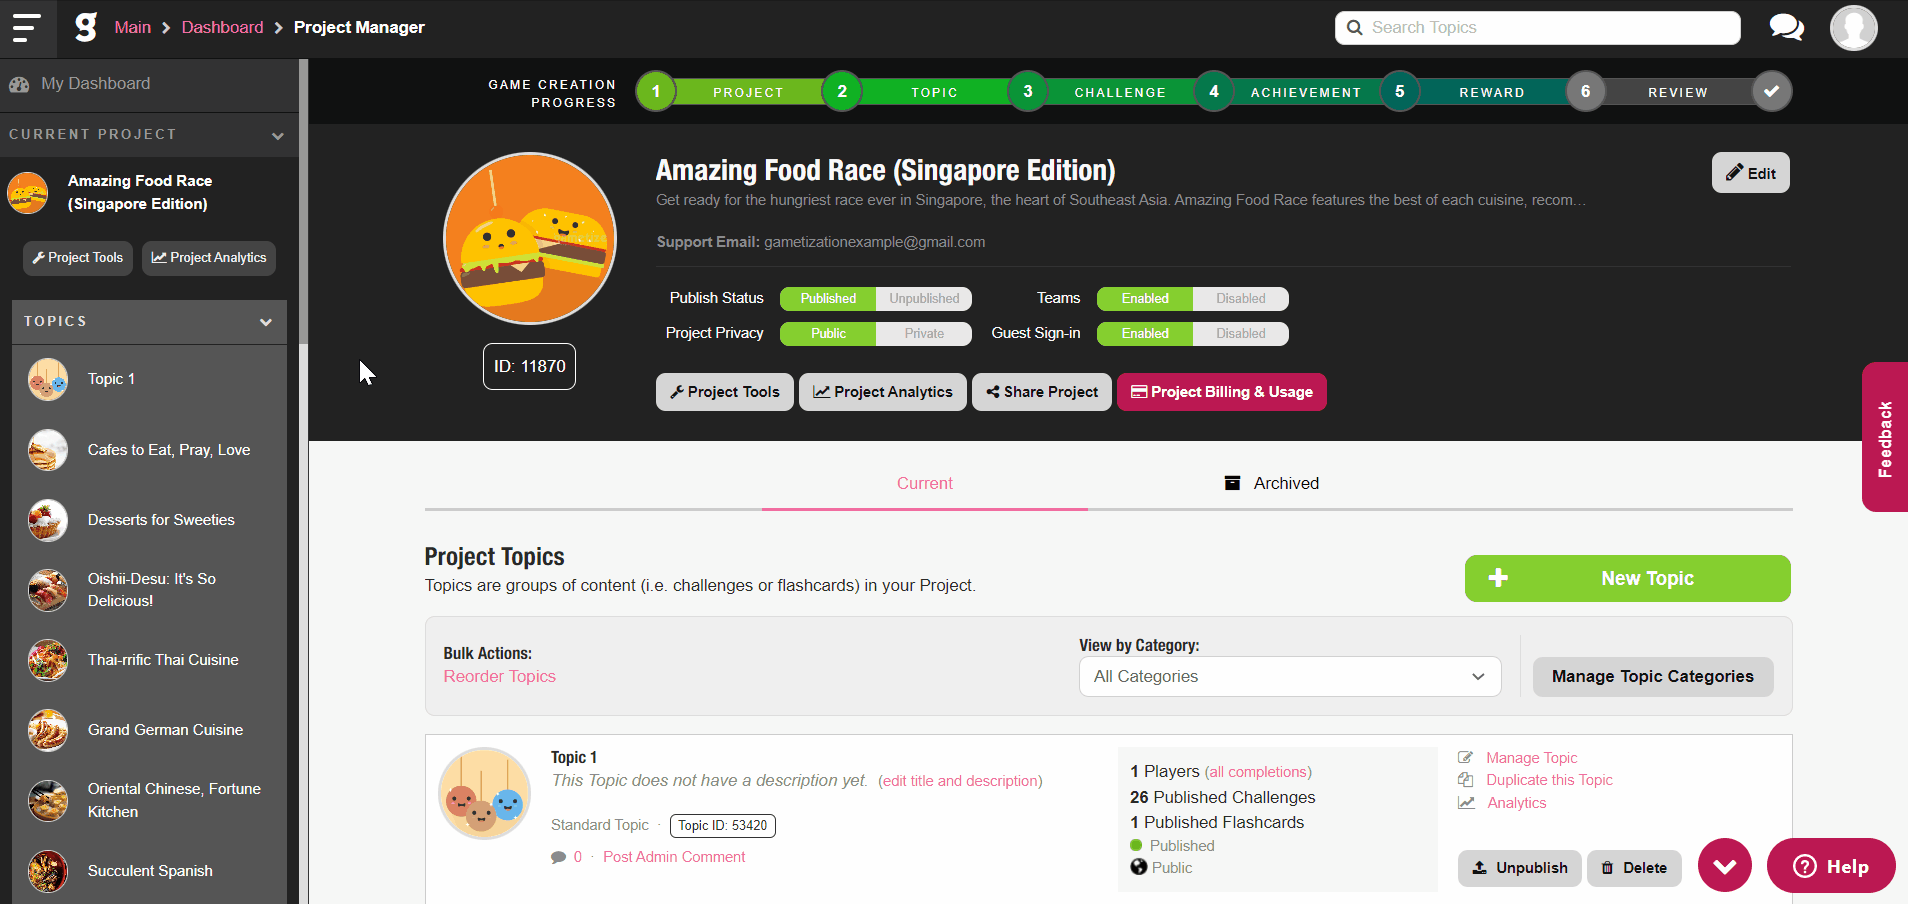Switch to the Current tab
Screen dimensions: 1908x904
coord(924,483)
